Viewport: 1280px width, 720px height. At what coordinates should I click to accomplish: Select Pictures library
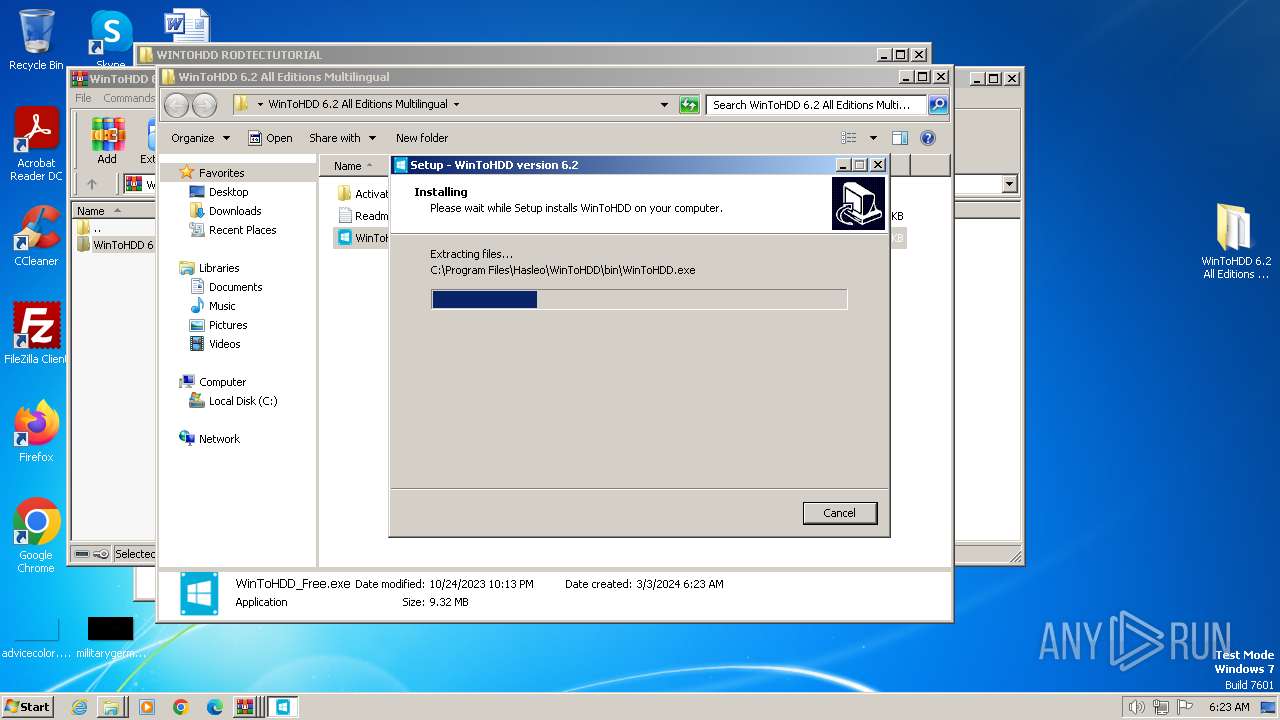(x=228, y=325)
